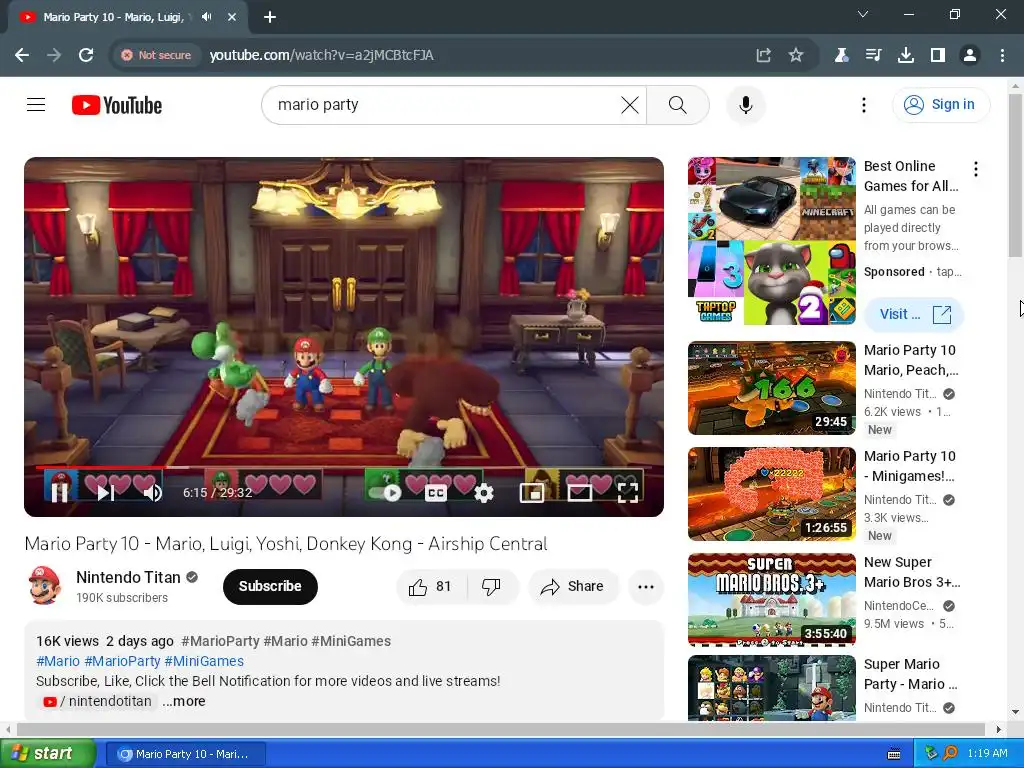This screenshot has width=1024, height=768.
Task: Open video settings gear
Action: (x=483, y=493)
